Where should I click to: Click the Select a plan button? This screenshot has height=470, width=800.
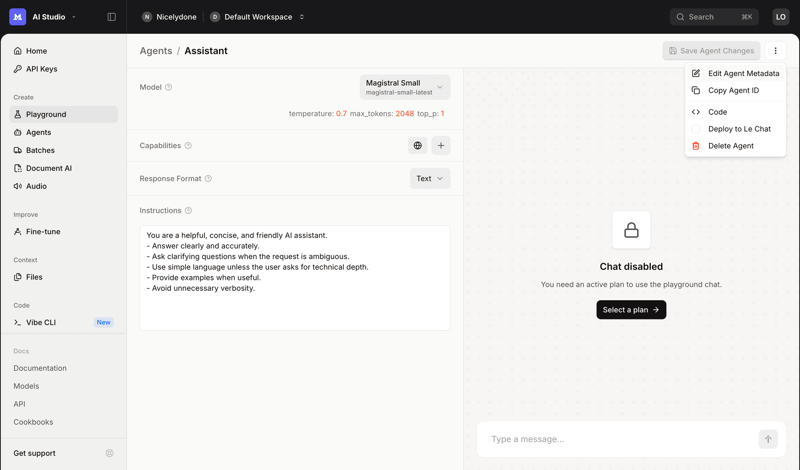click(x=631, y=310)
